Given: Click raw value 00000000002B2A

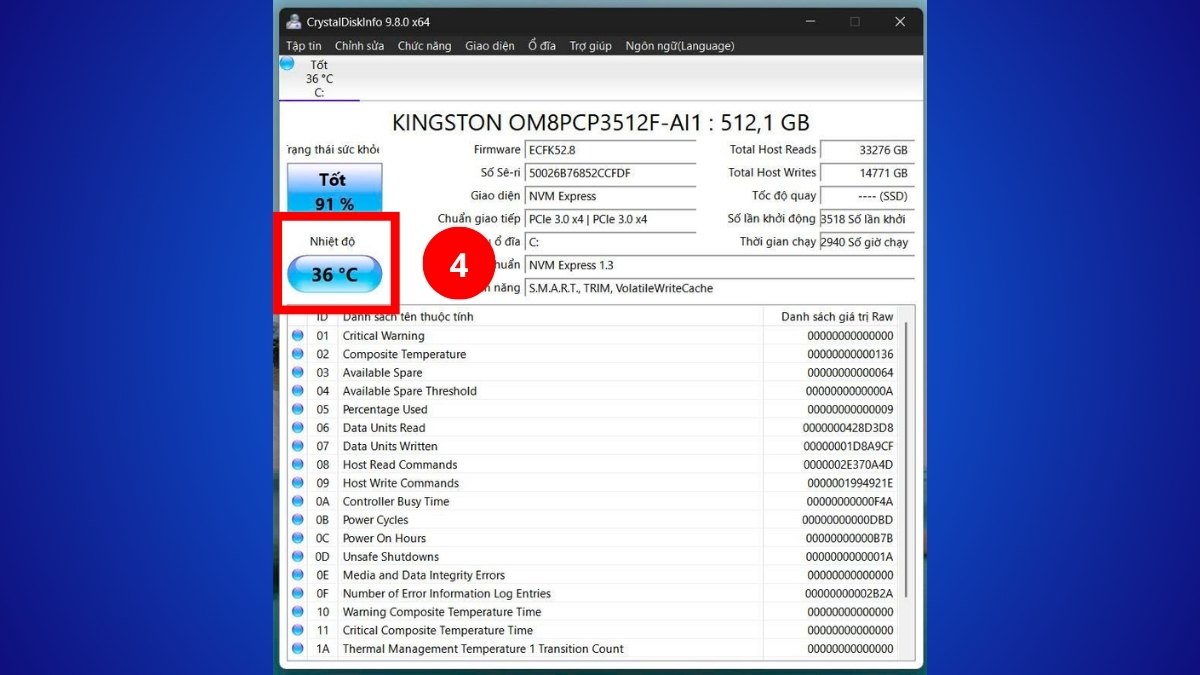Looking at the screenshot, I should 848,593.
